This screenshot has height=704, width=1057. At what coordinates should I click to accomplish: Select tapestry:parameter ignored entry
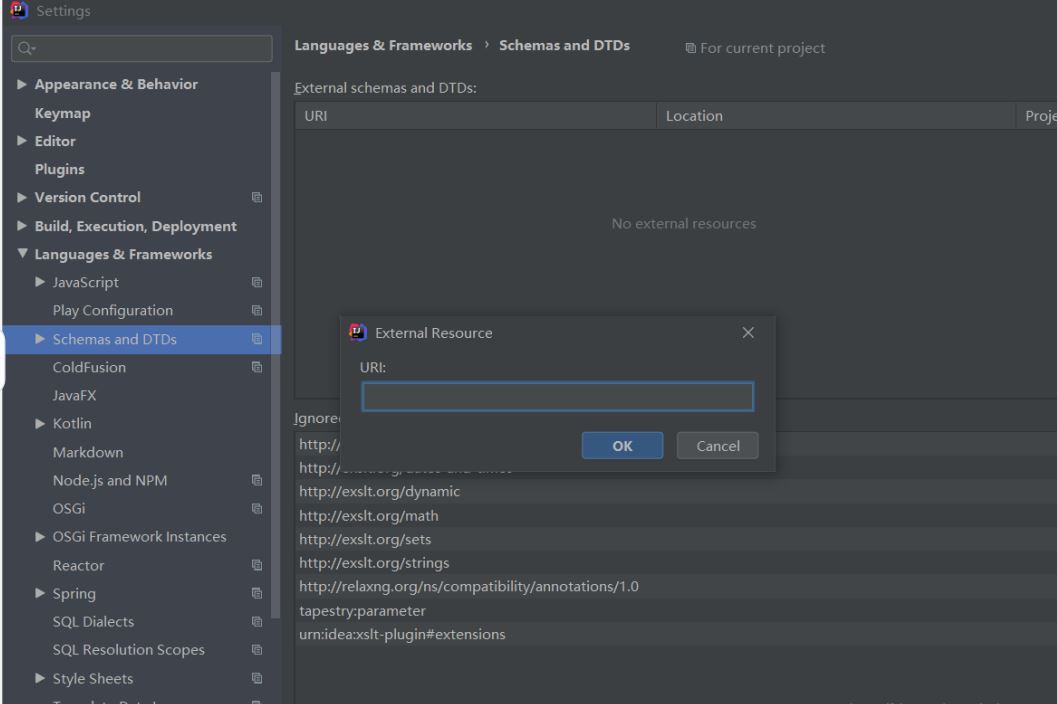pyautogui.click(x=676, y=611)
